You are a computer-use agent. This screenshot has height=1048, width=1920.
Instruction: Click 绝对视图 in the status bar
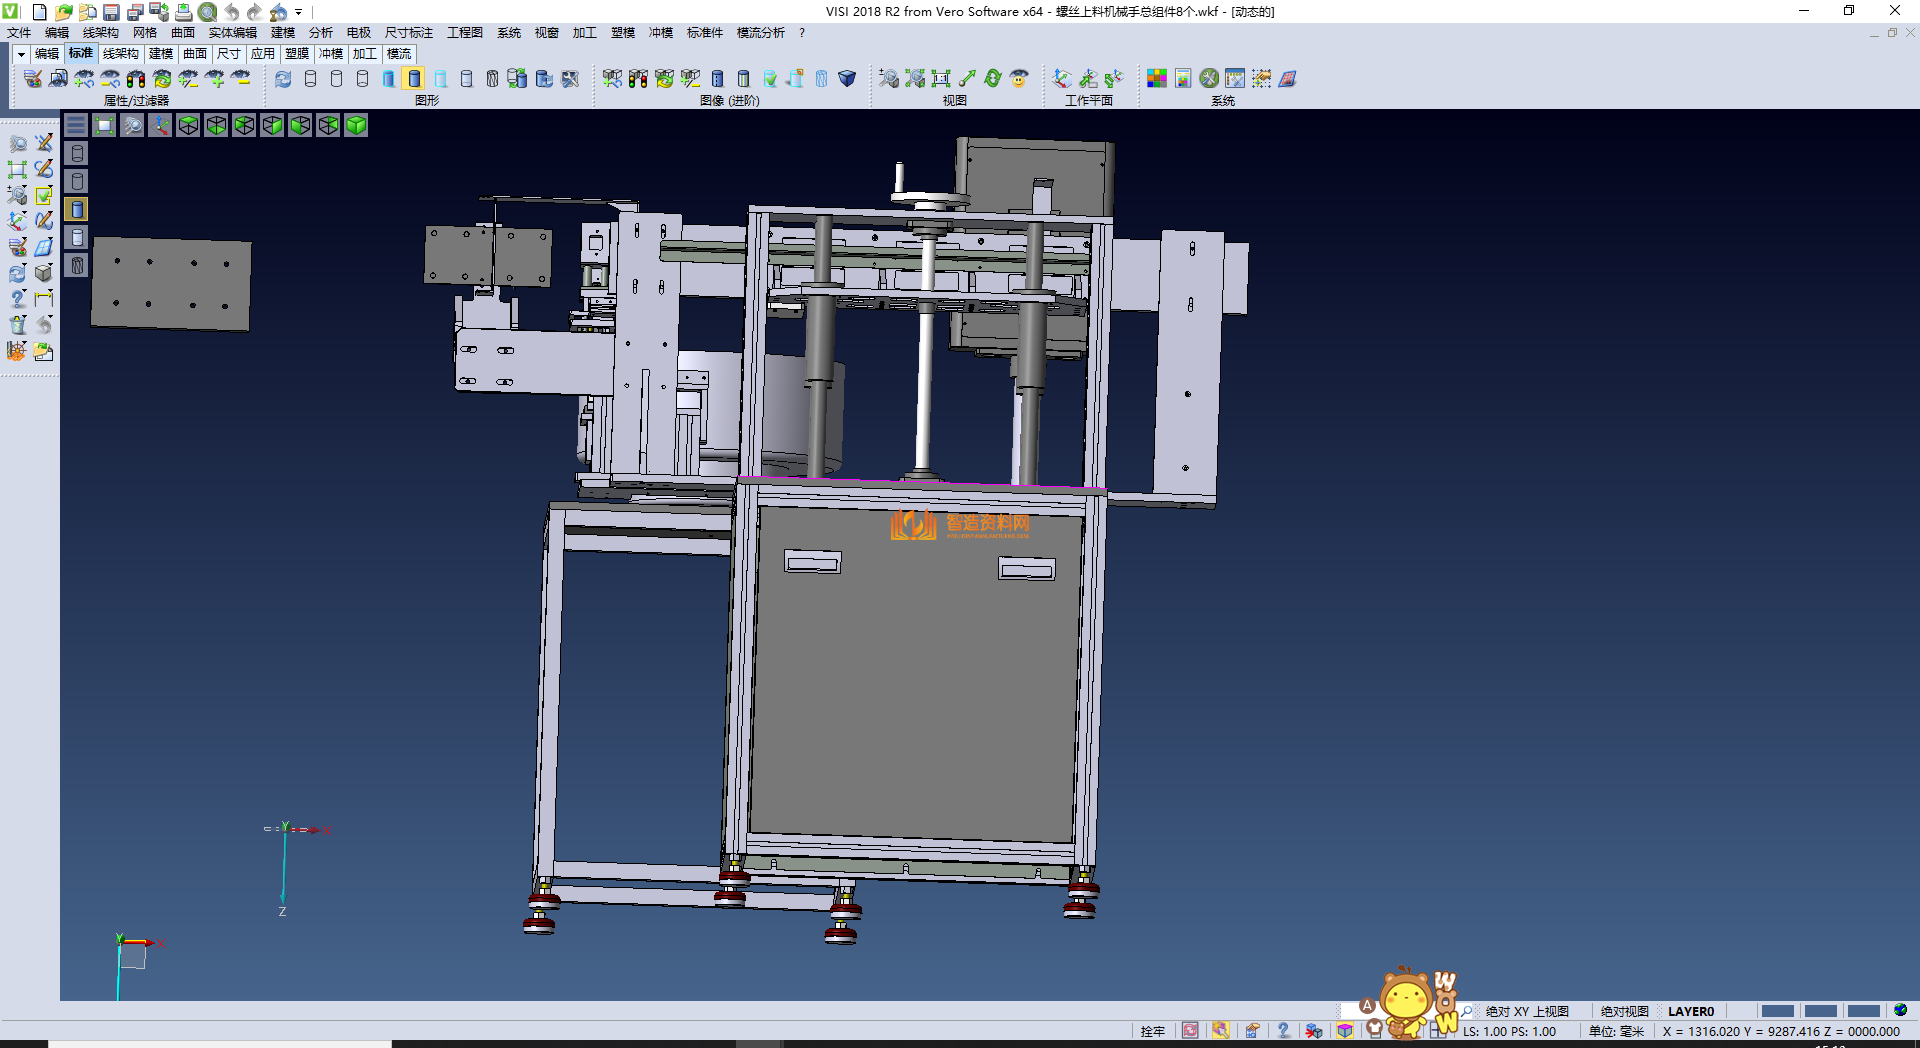(1624, 1011)
